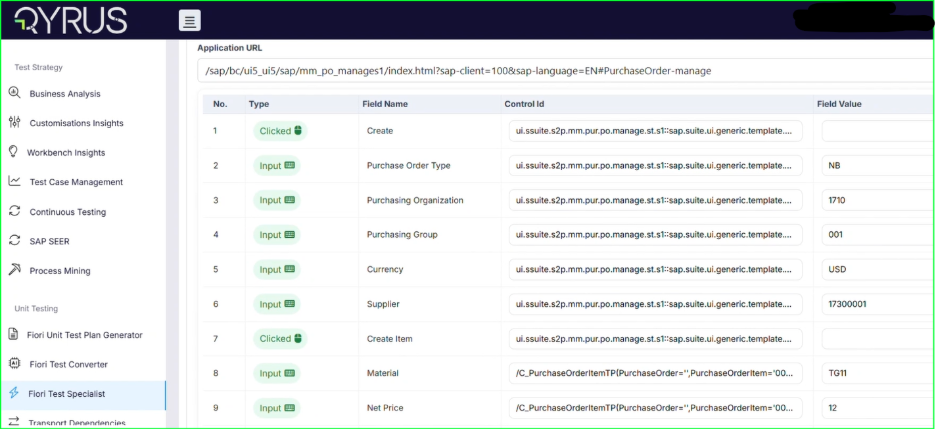Click the Fiori Test Converter chip icon
Screen dimensions: 936x429
[14, 364]
